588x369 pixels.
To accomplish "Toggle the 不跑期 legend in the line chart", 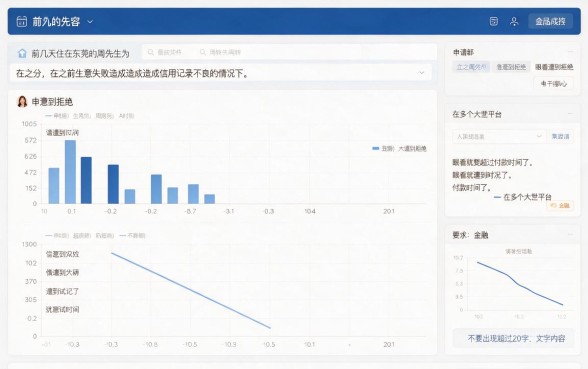I will click(132, 236).
